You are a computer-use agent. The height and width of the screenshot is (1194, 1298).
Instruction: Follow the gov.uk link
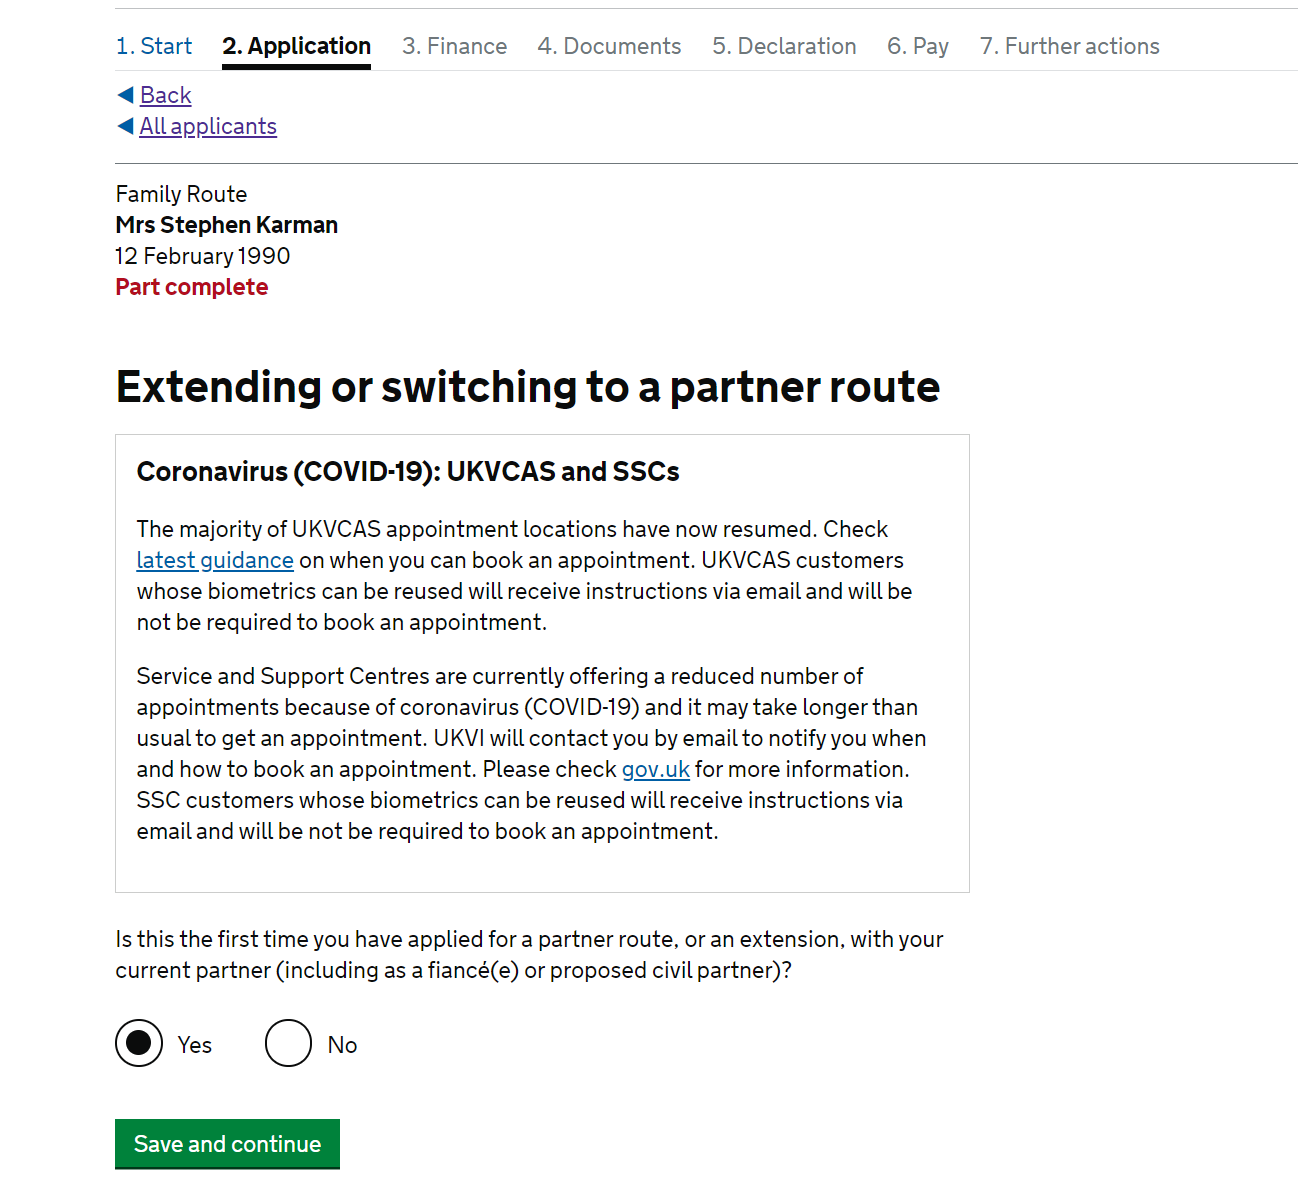[656, 769]
